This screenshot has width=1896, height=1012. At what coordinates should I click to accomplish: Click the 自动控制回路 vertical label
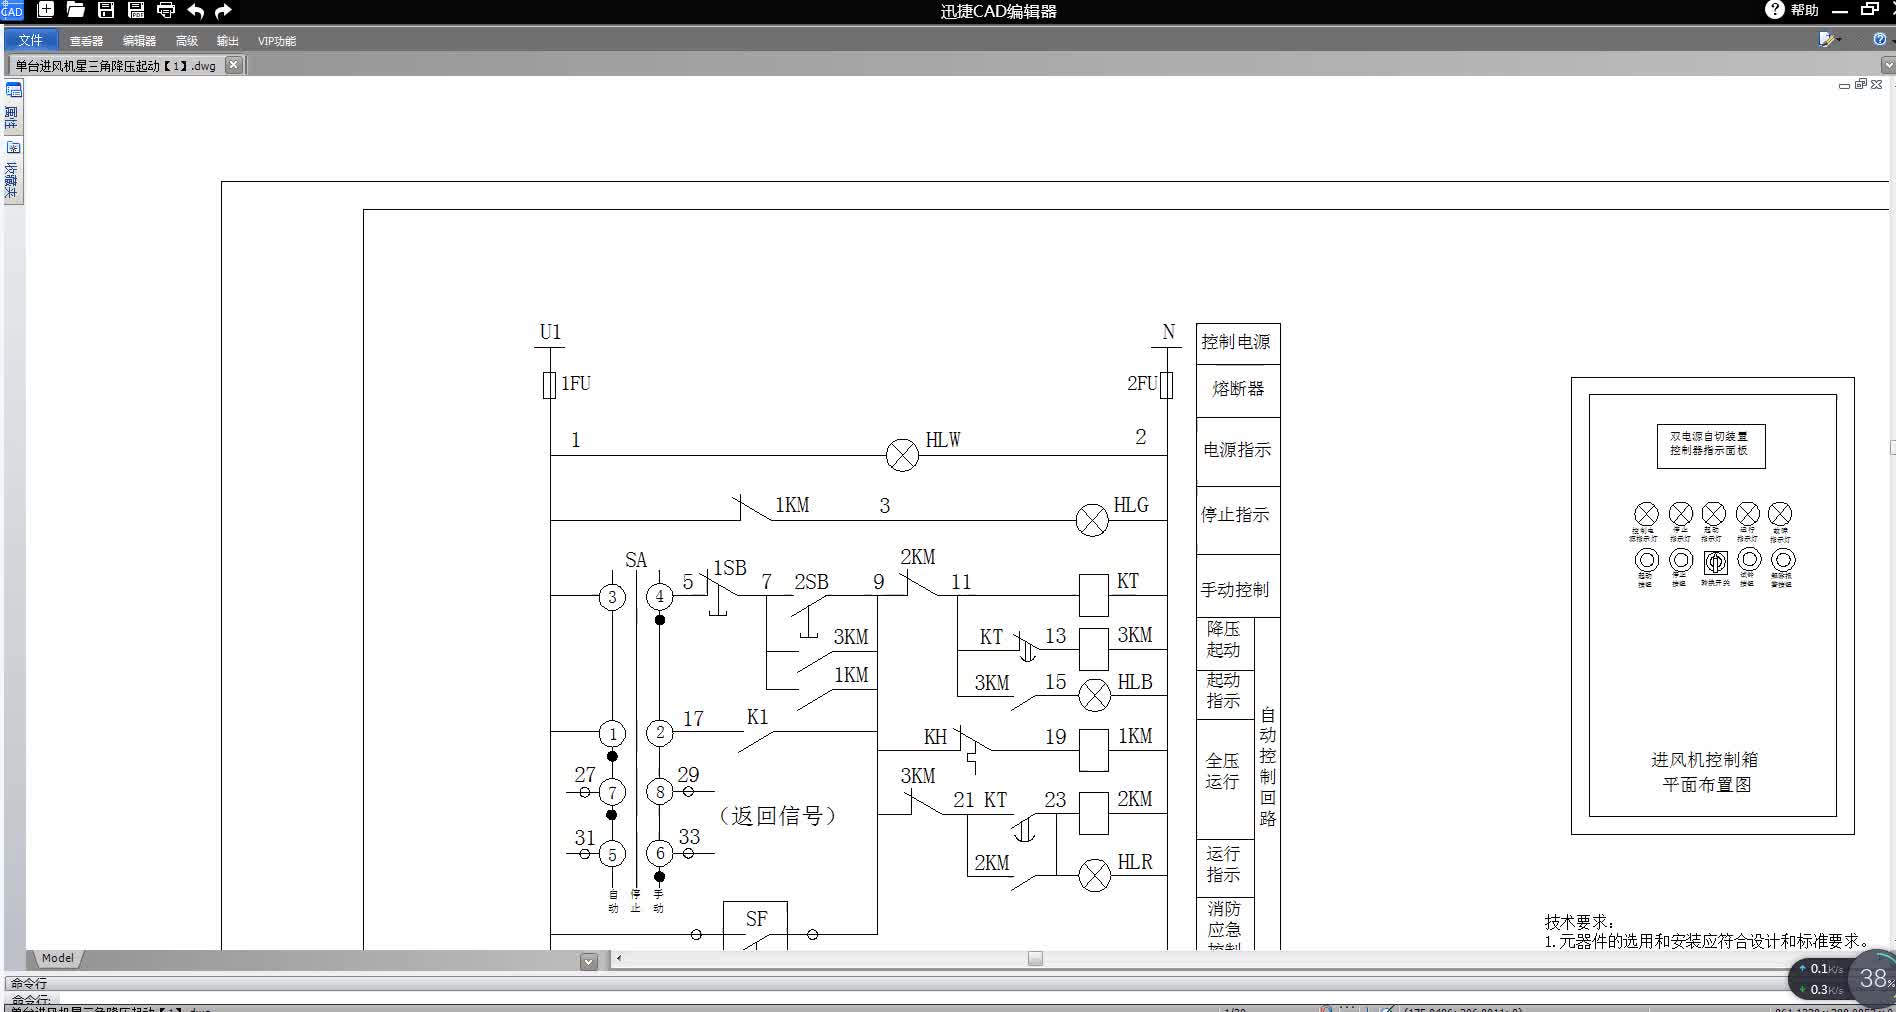click(x=1267, y=767)
